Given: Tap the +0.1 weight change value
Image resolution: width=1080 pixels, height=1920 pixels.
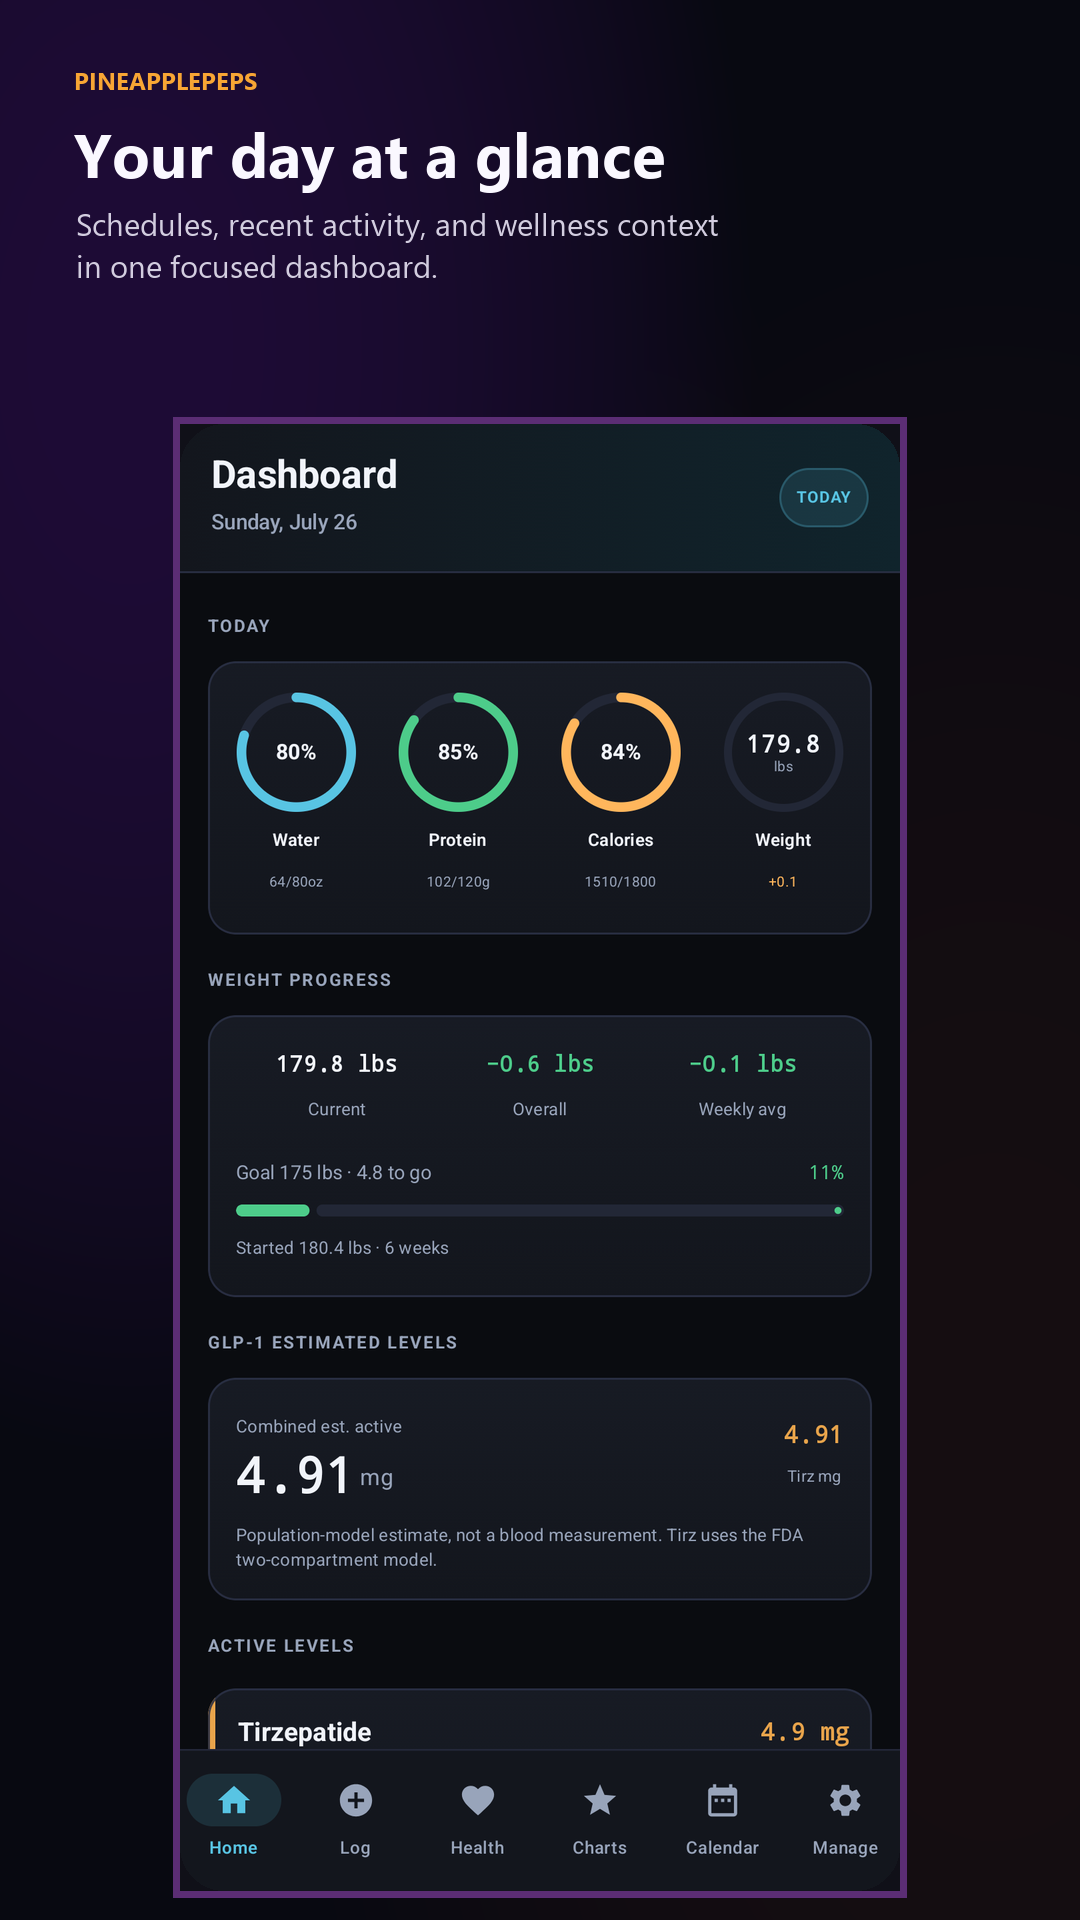Looking at the screenshot, I should pyautogui.click(x=783, y=882).
